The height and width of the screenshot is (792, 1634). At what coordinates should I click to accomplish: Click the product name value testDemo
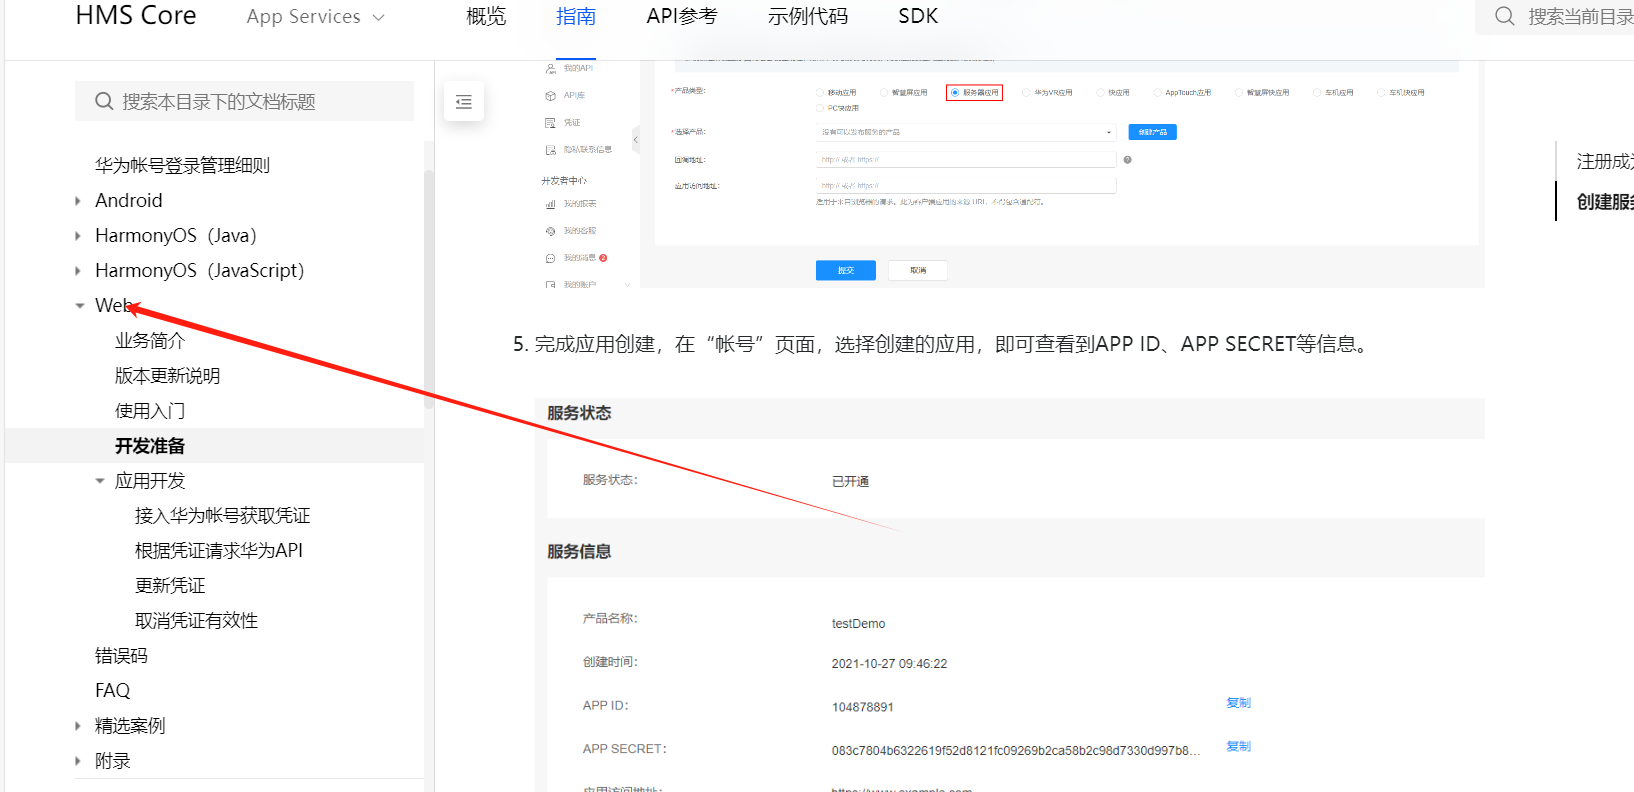858,624
